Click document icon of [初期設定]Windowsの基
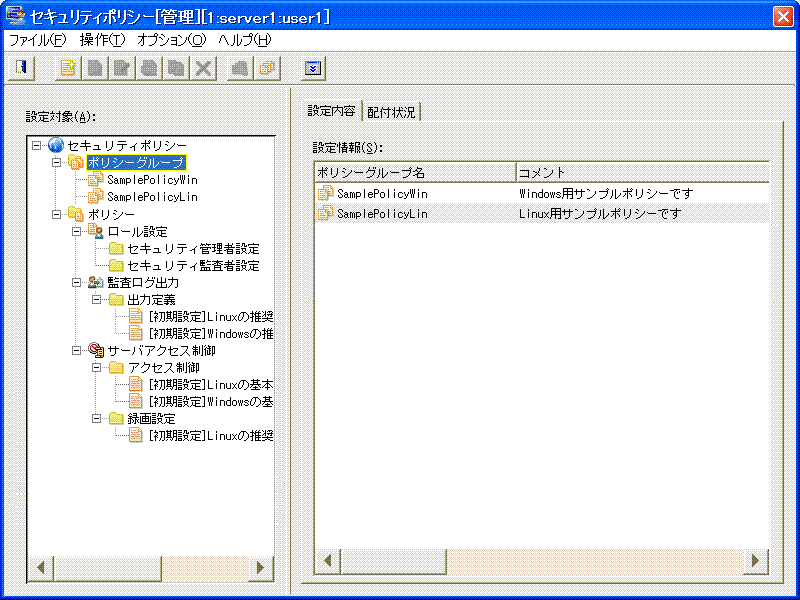The width and height of the screenshot is (800, 600). tap(135, 402)
